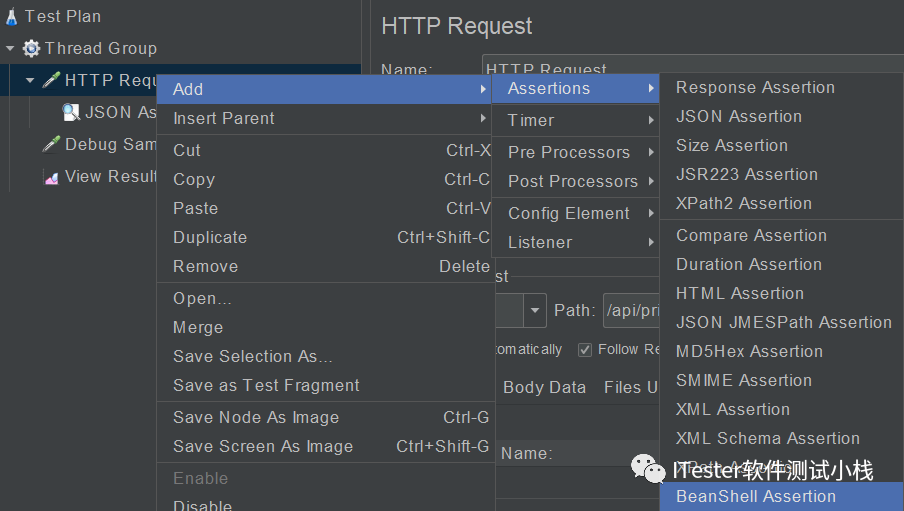Choose Cut from the context menu
The height and width of the screenshot is (511, 904).
click(324, 150)
